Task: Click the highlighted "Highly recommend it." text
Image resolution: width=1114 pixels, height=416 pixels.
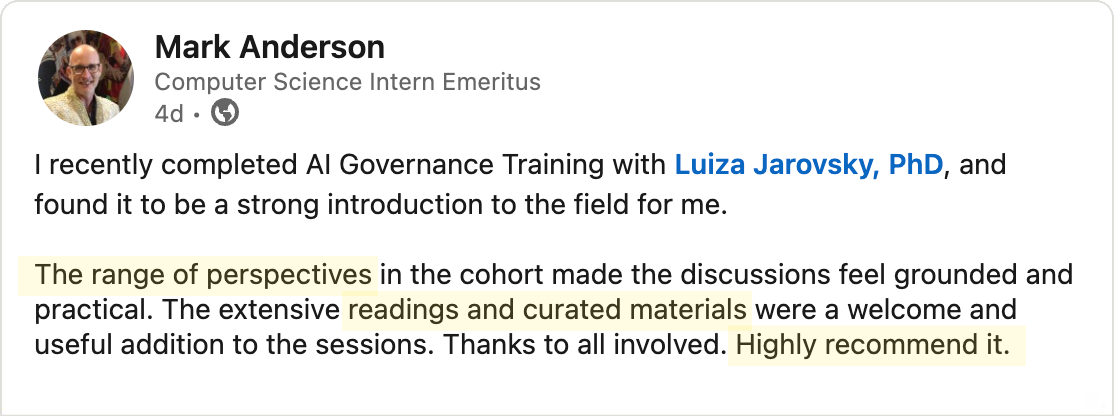Action: point(872,346)
